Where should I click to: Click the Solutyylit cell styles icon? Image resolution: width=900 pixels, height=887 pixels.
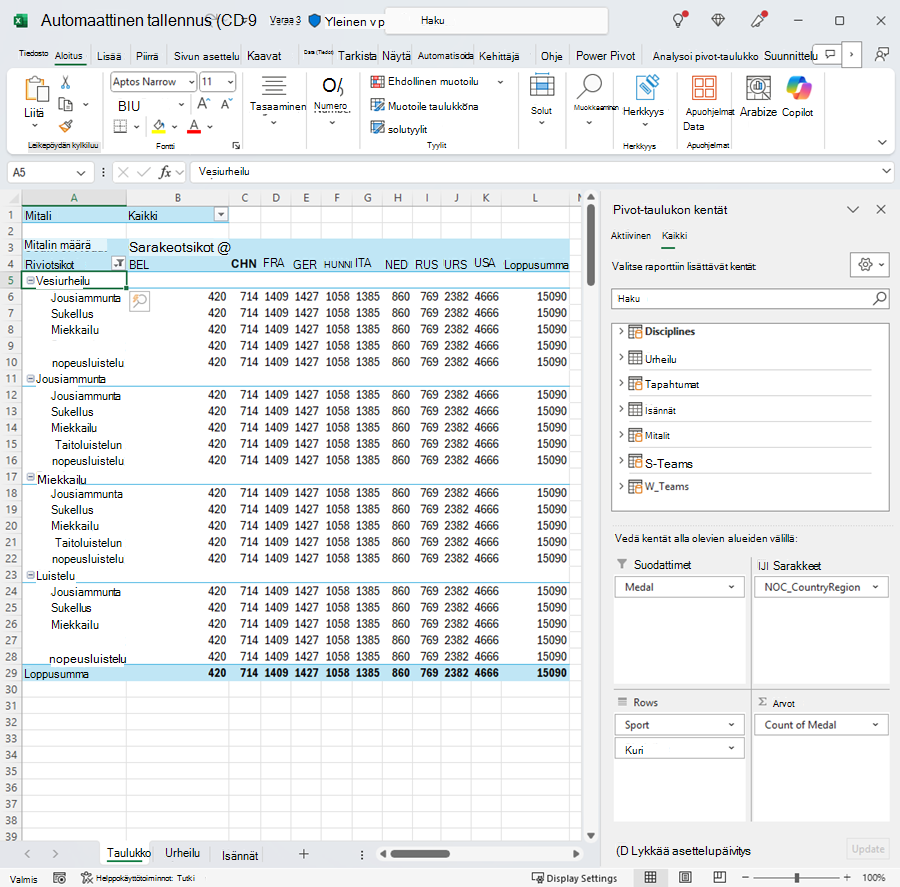pos(377,128)
